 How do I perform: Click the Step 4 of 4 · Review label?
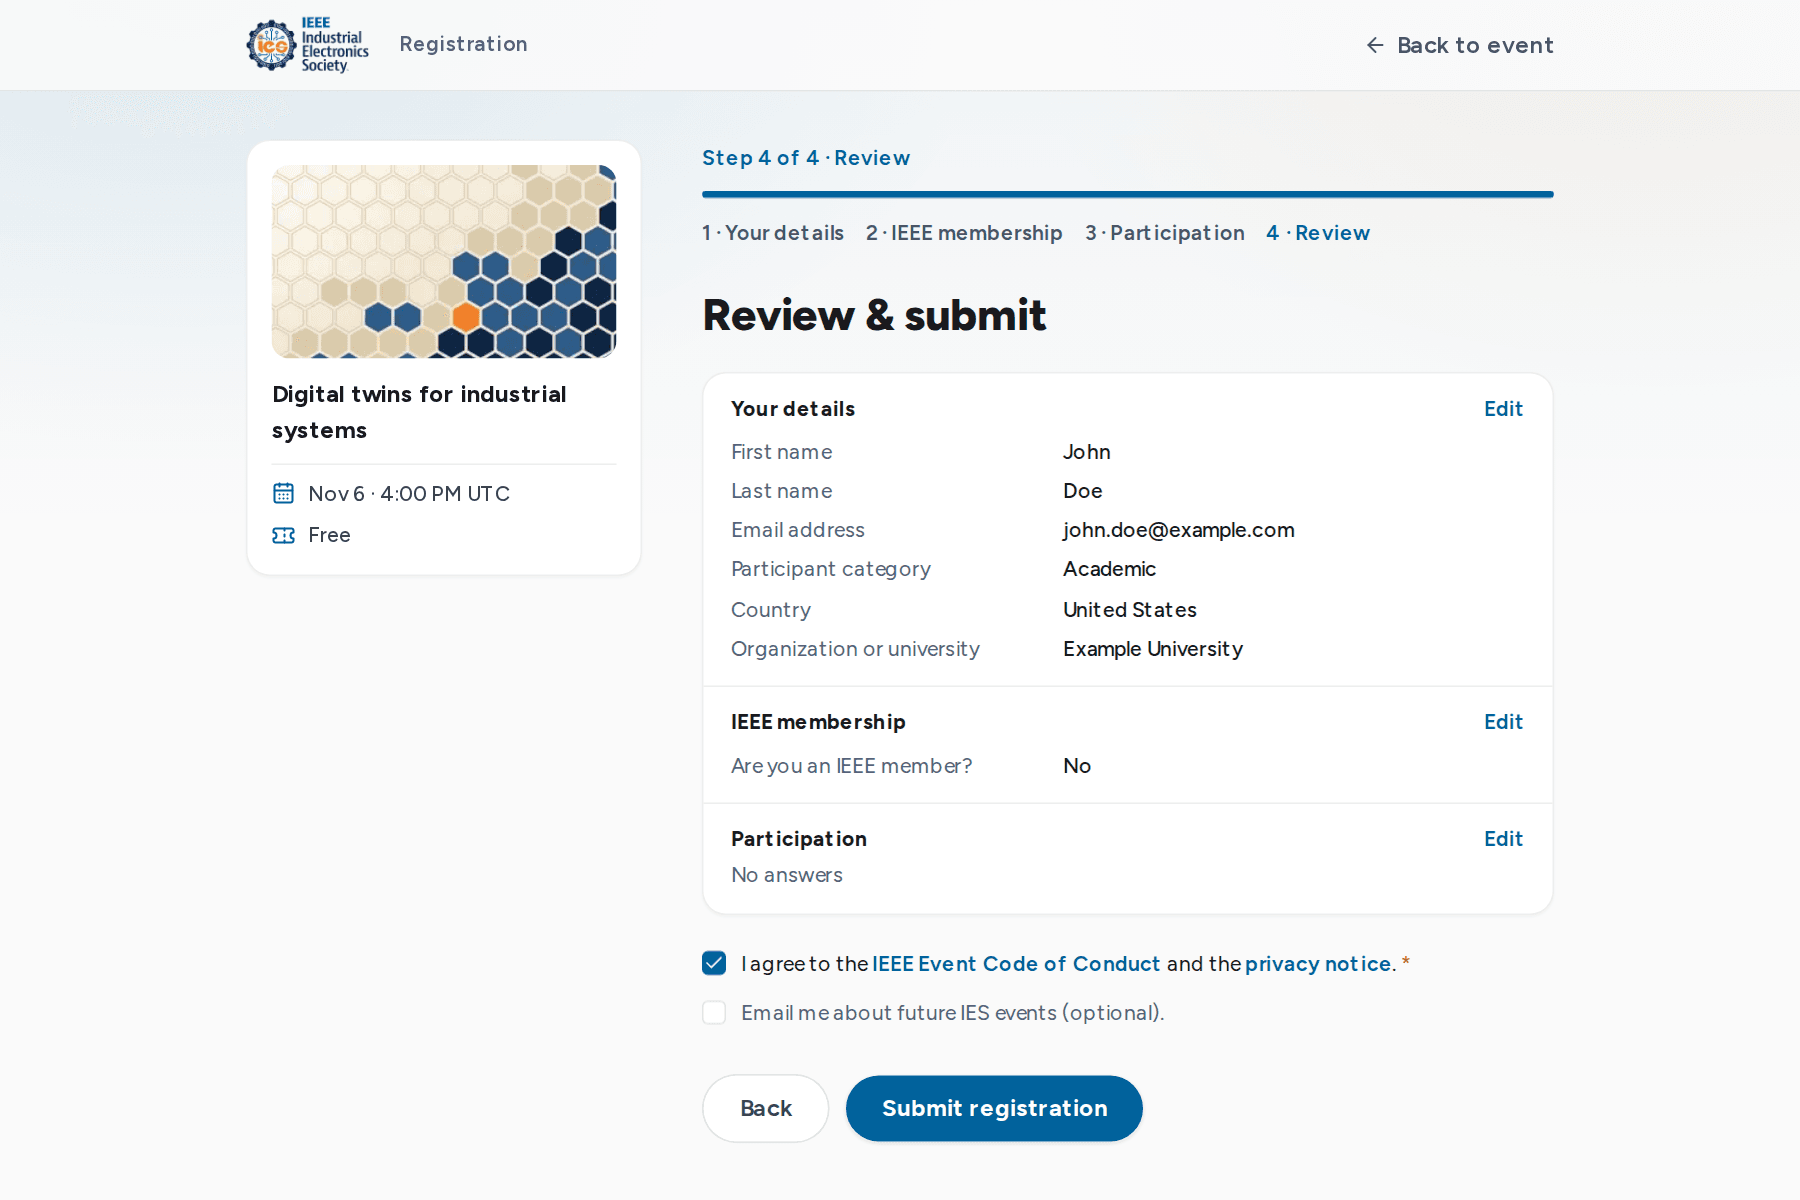click(806, 158)
